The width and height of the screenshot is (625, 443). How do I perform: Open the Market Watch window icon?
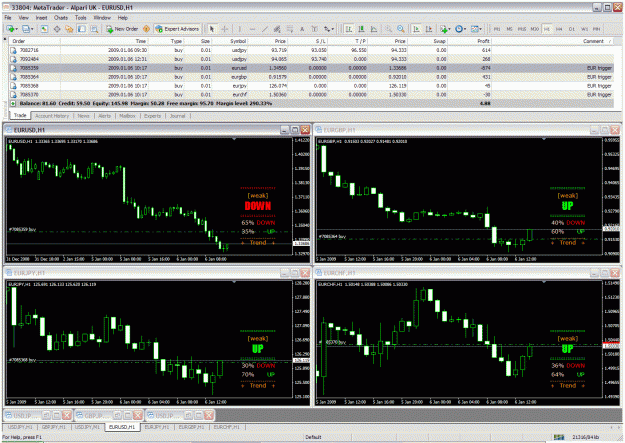coord(44,29)
